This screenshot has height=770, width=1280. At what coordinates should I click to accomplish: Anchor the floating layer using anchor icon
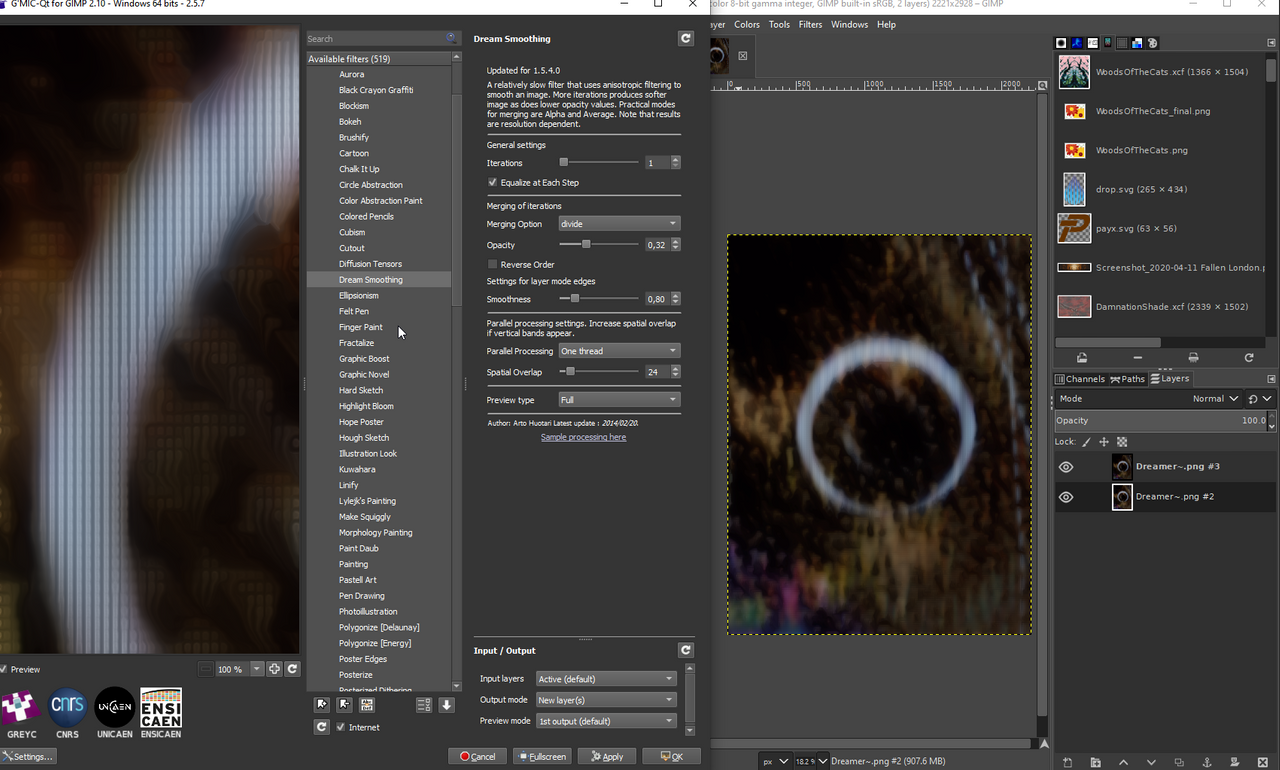tap(1207, 762)
